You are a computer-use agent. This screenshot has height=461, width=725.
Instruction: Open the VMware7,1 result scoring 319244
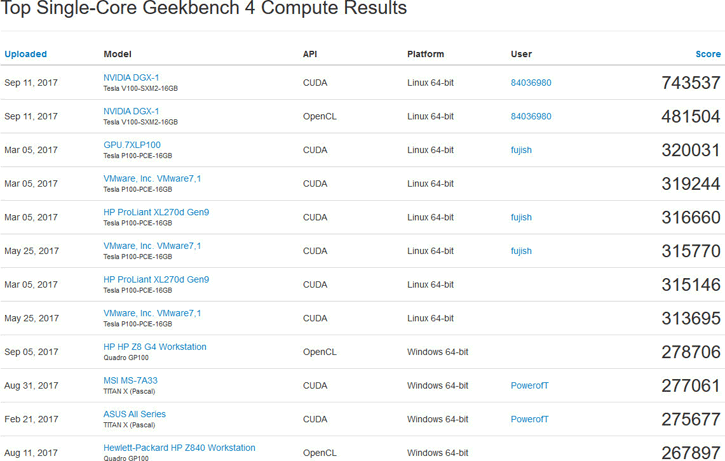[x=152, y=178]
